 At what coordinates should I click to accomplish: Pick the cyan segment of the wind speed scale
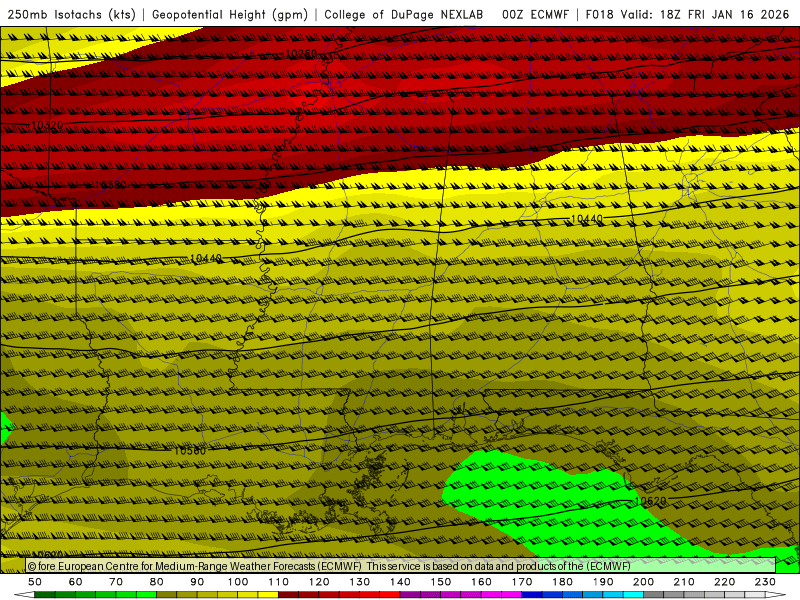[633, 595]
